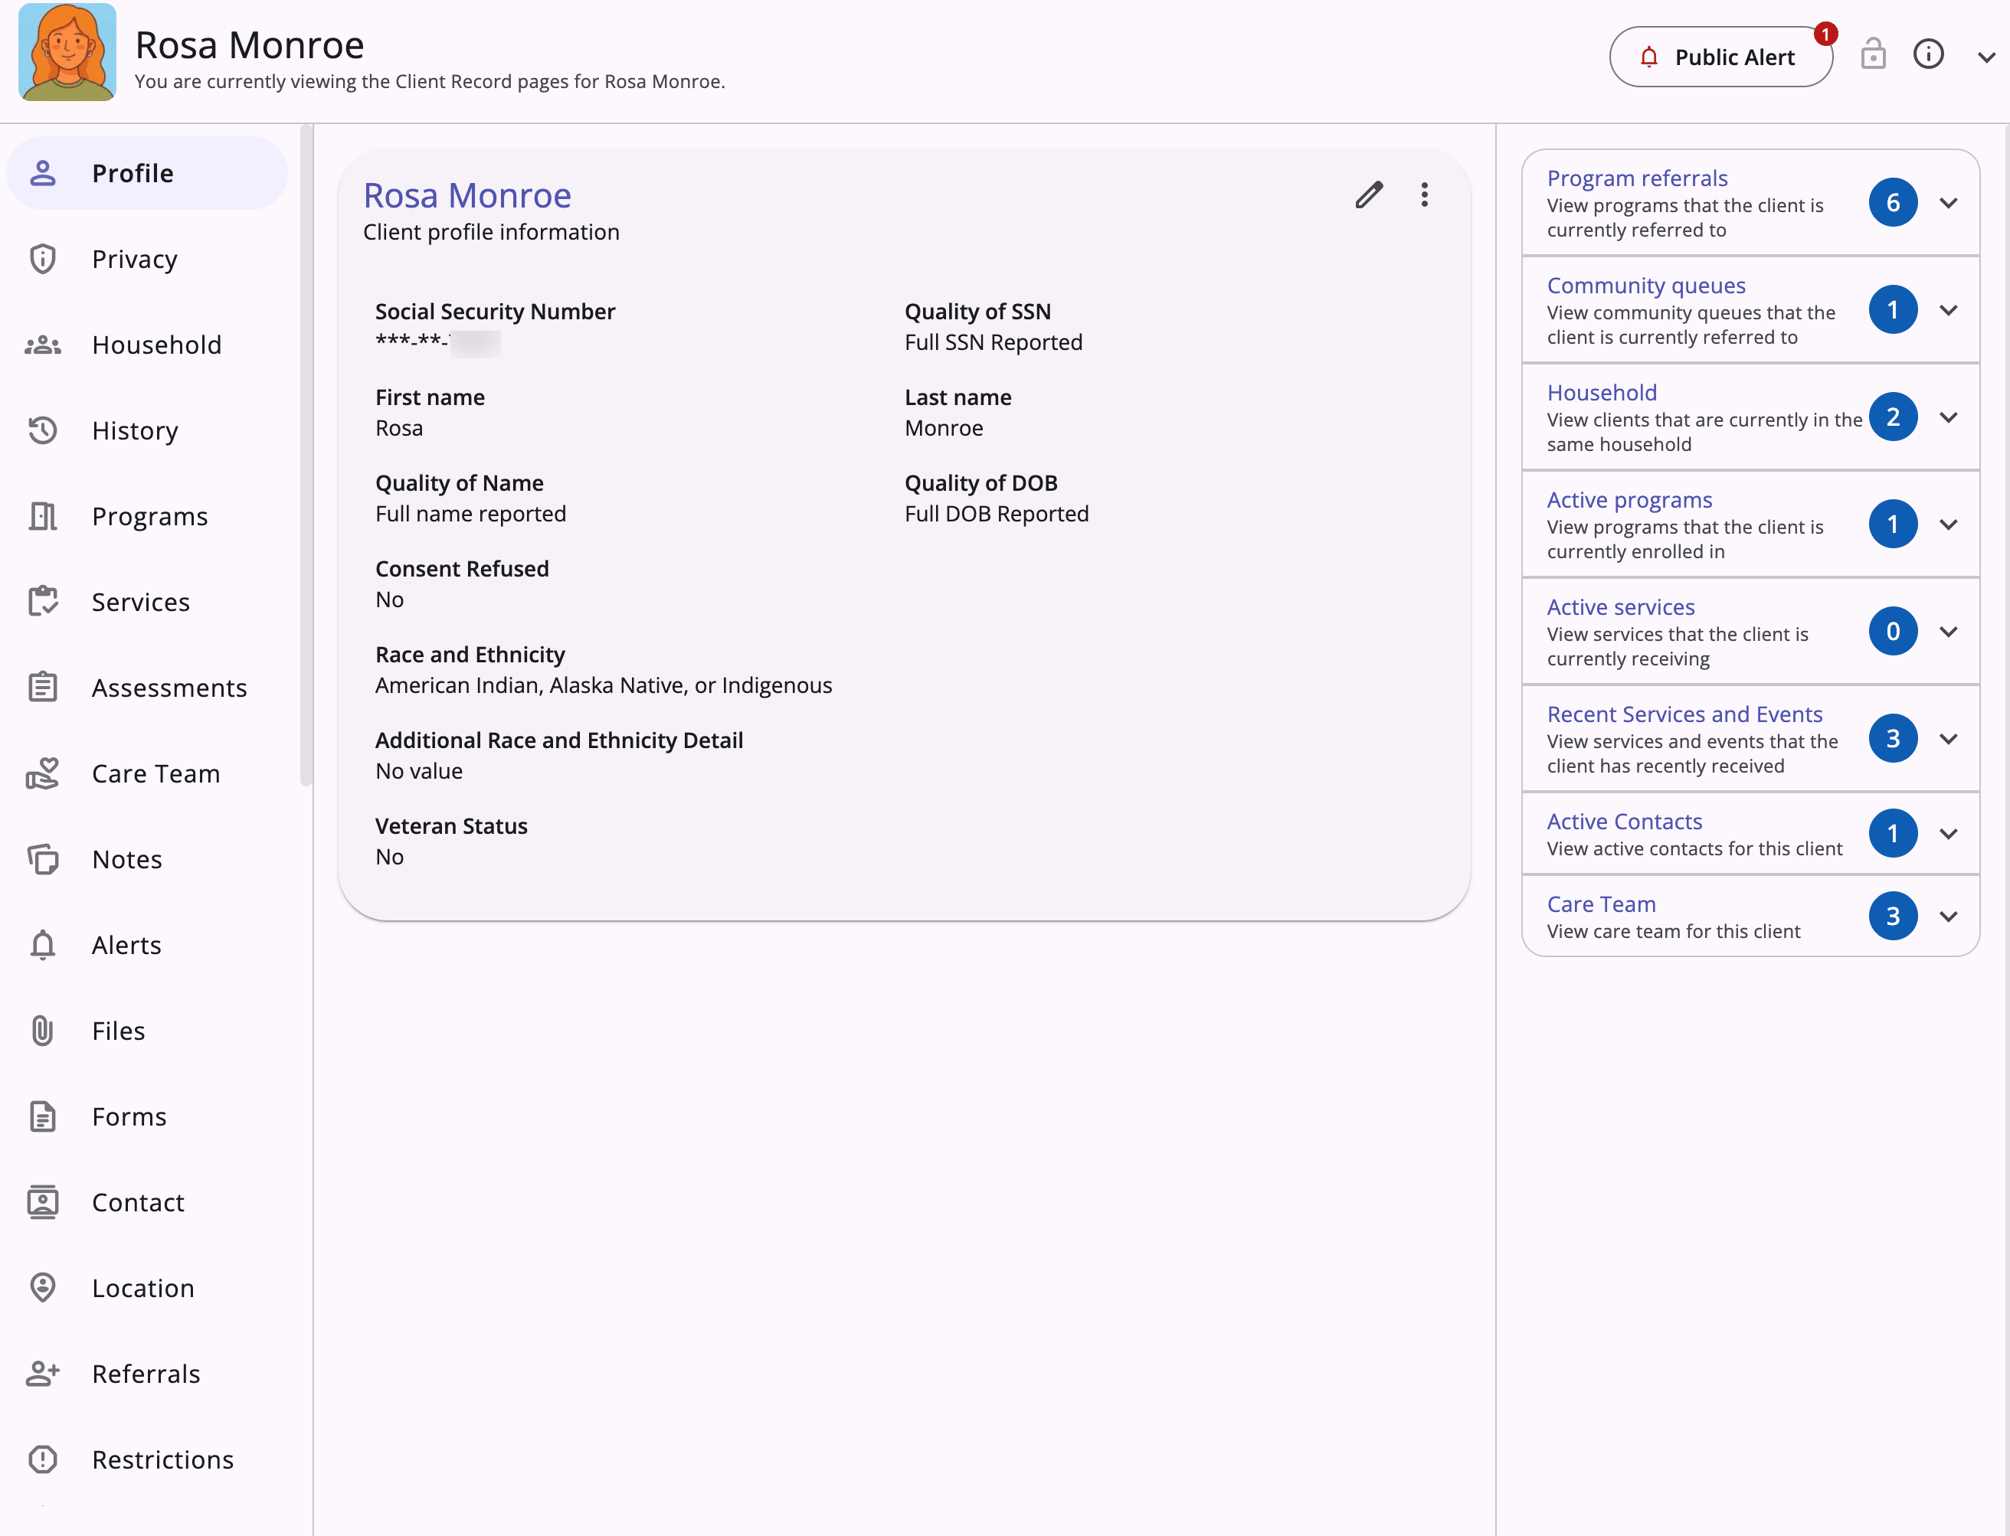The image size is (2010, 1536).
Task: Select the Profile menu item
Action: point(147,173)
